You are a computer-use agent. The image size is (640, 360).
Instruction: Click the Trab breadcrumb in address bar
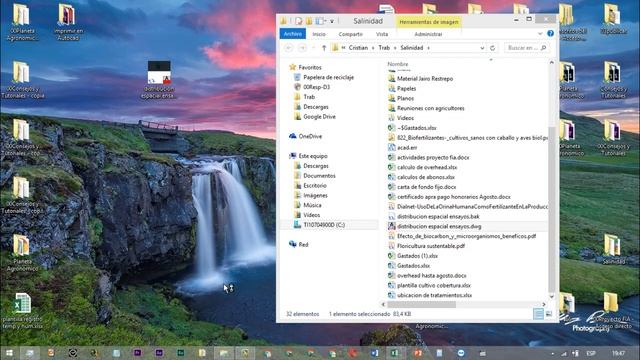384,48
